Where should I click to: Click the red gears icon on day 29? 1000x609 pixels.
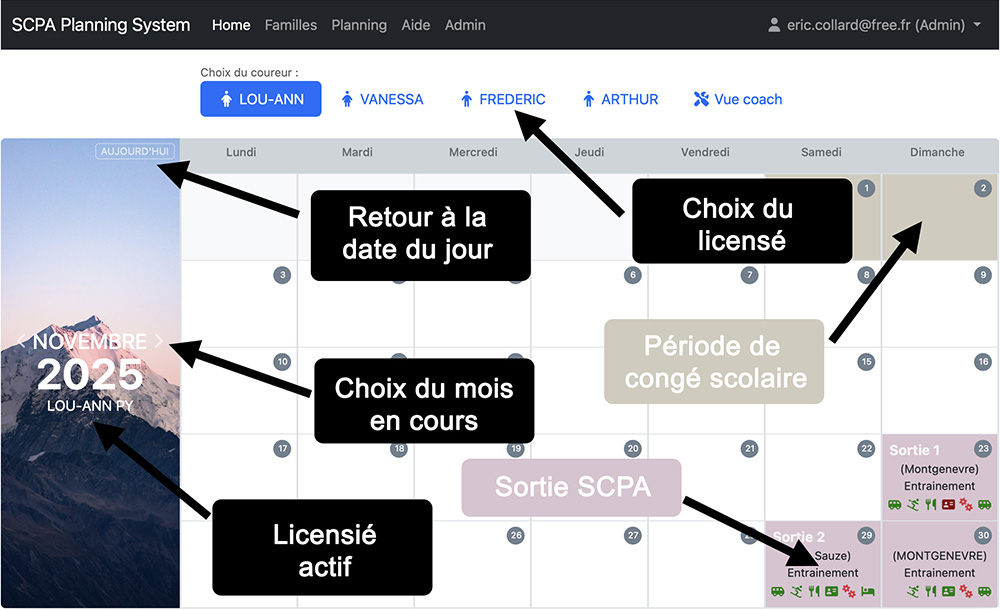tap(849, 591)
